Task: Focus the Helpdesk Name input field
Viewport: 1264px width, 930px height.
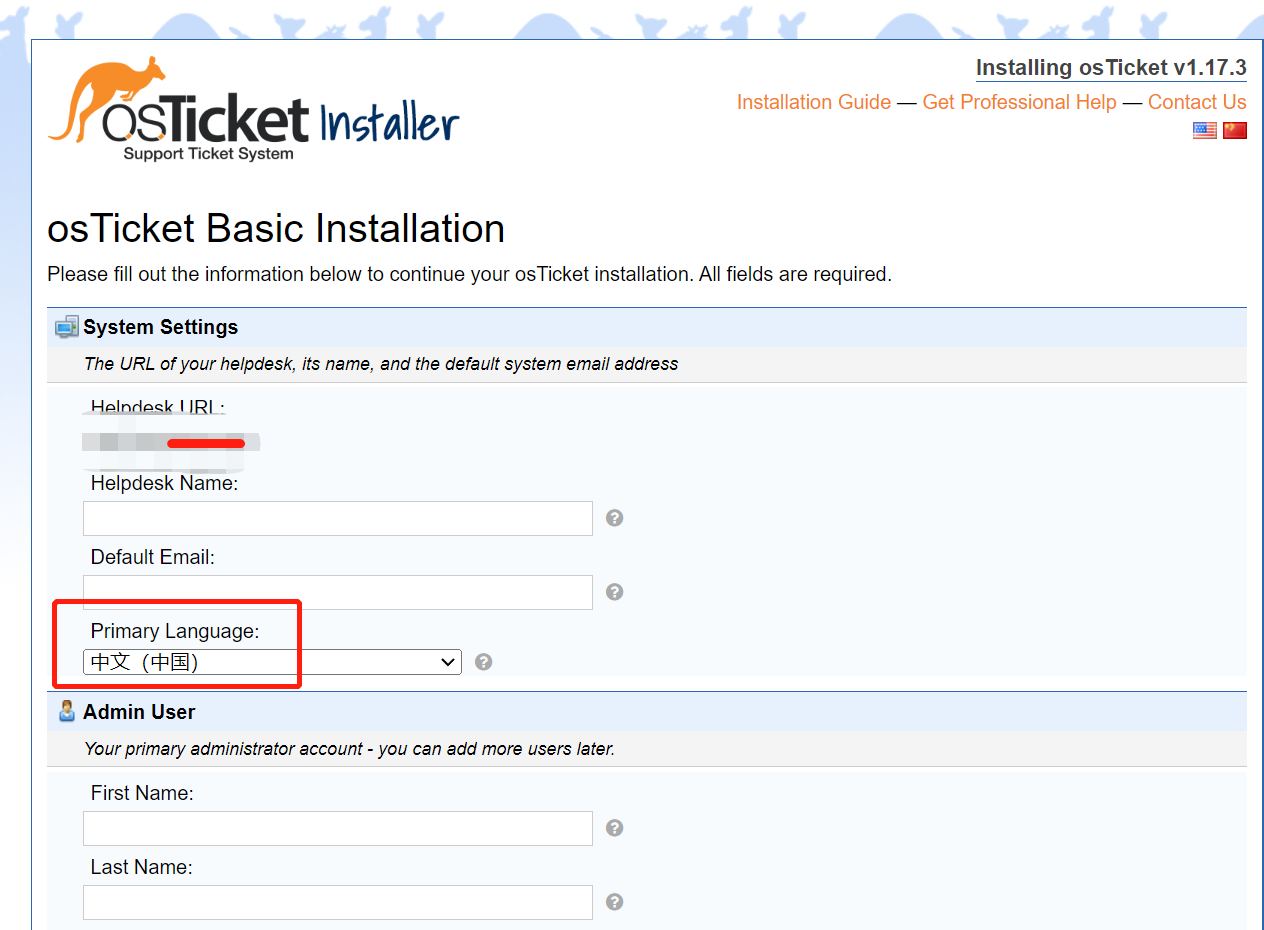Action: tap(338, 518)
